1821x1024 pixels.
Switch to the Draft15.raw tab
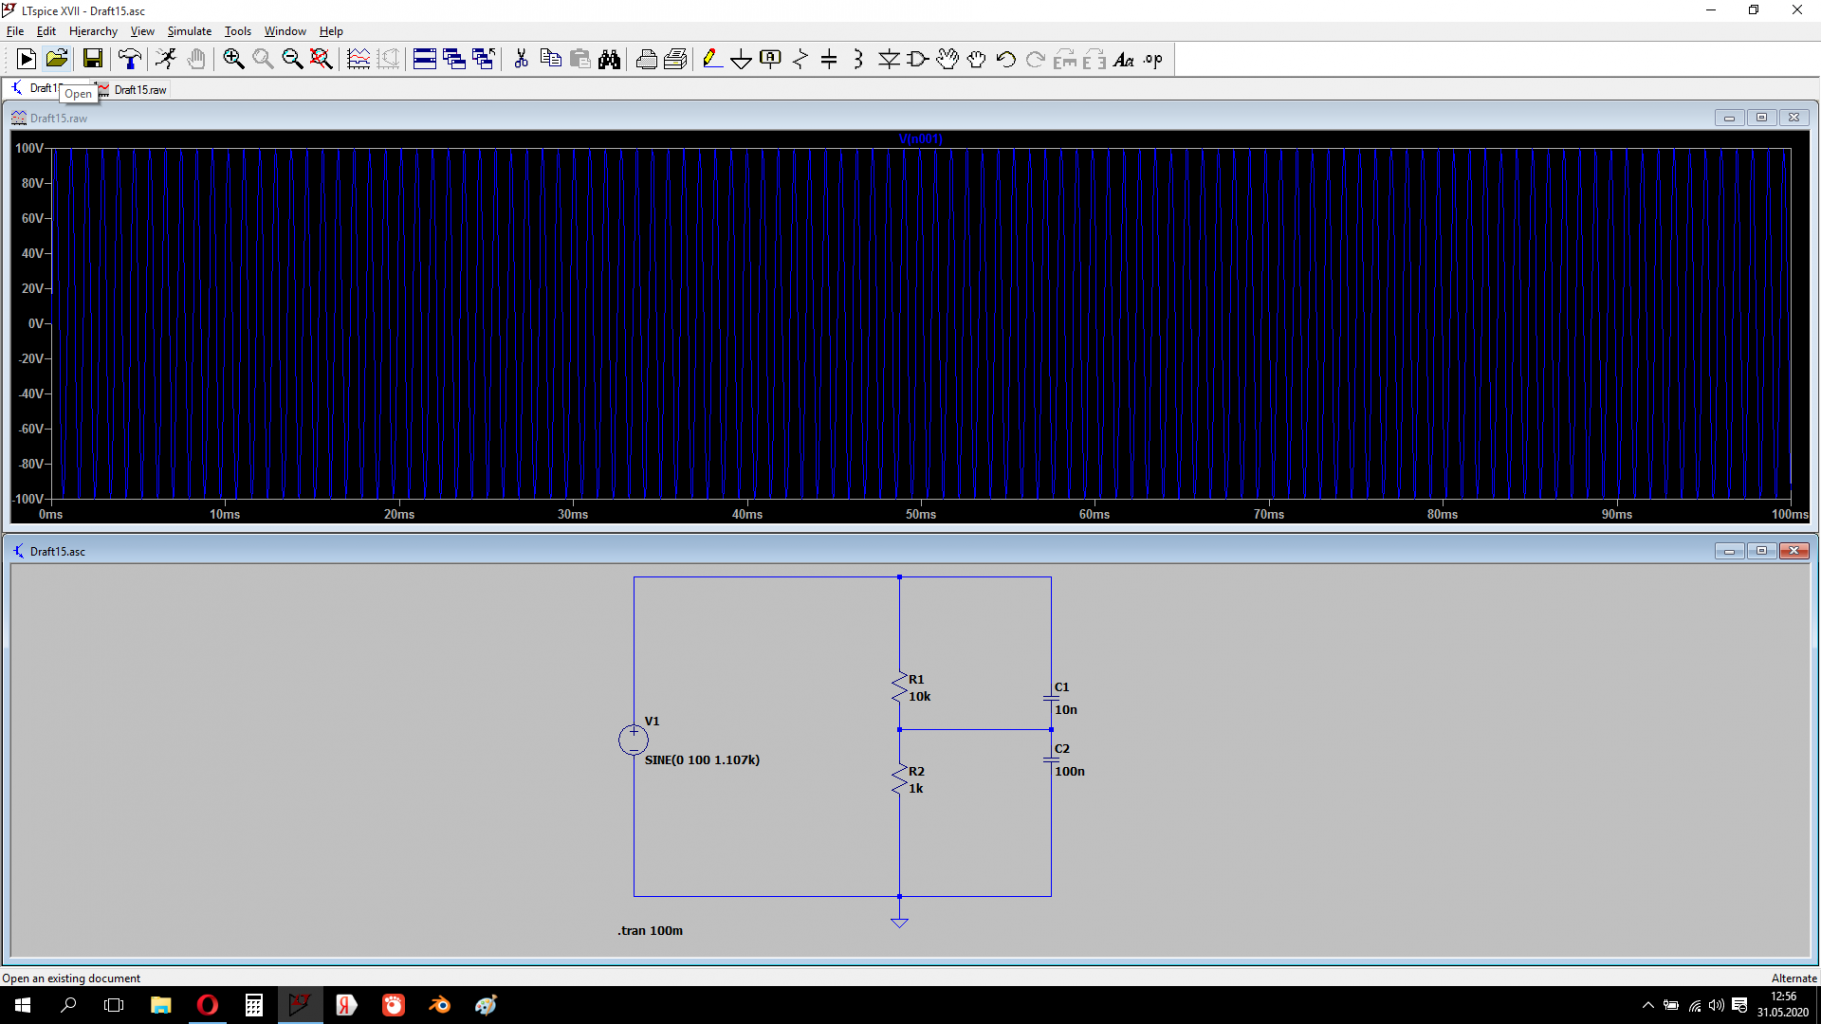139,90
